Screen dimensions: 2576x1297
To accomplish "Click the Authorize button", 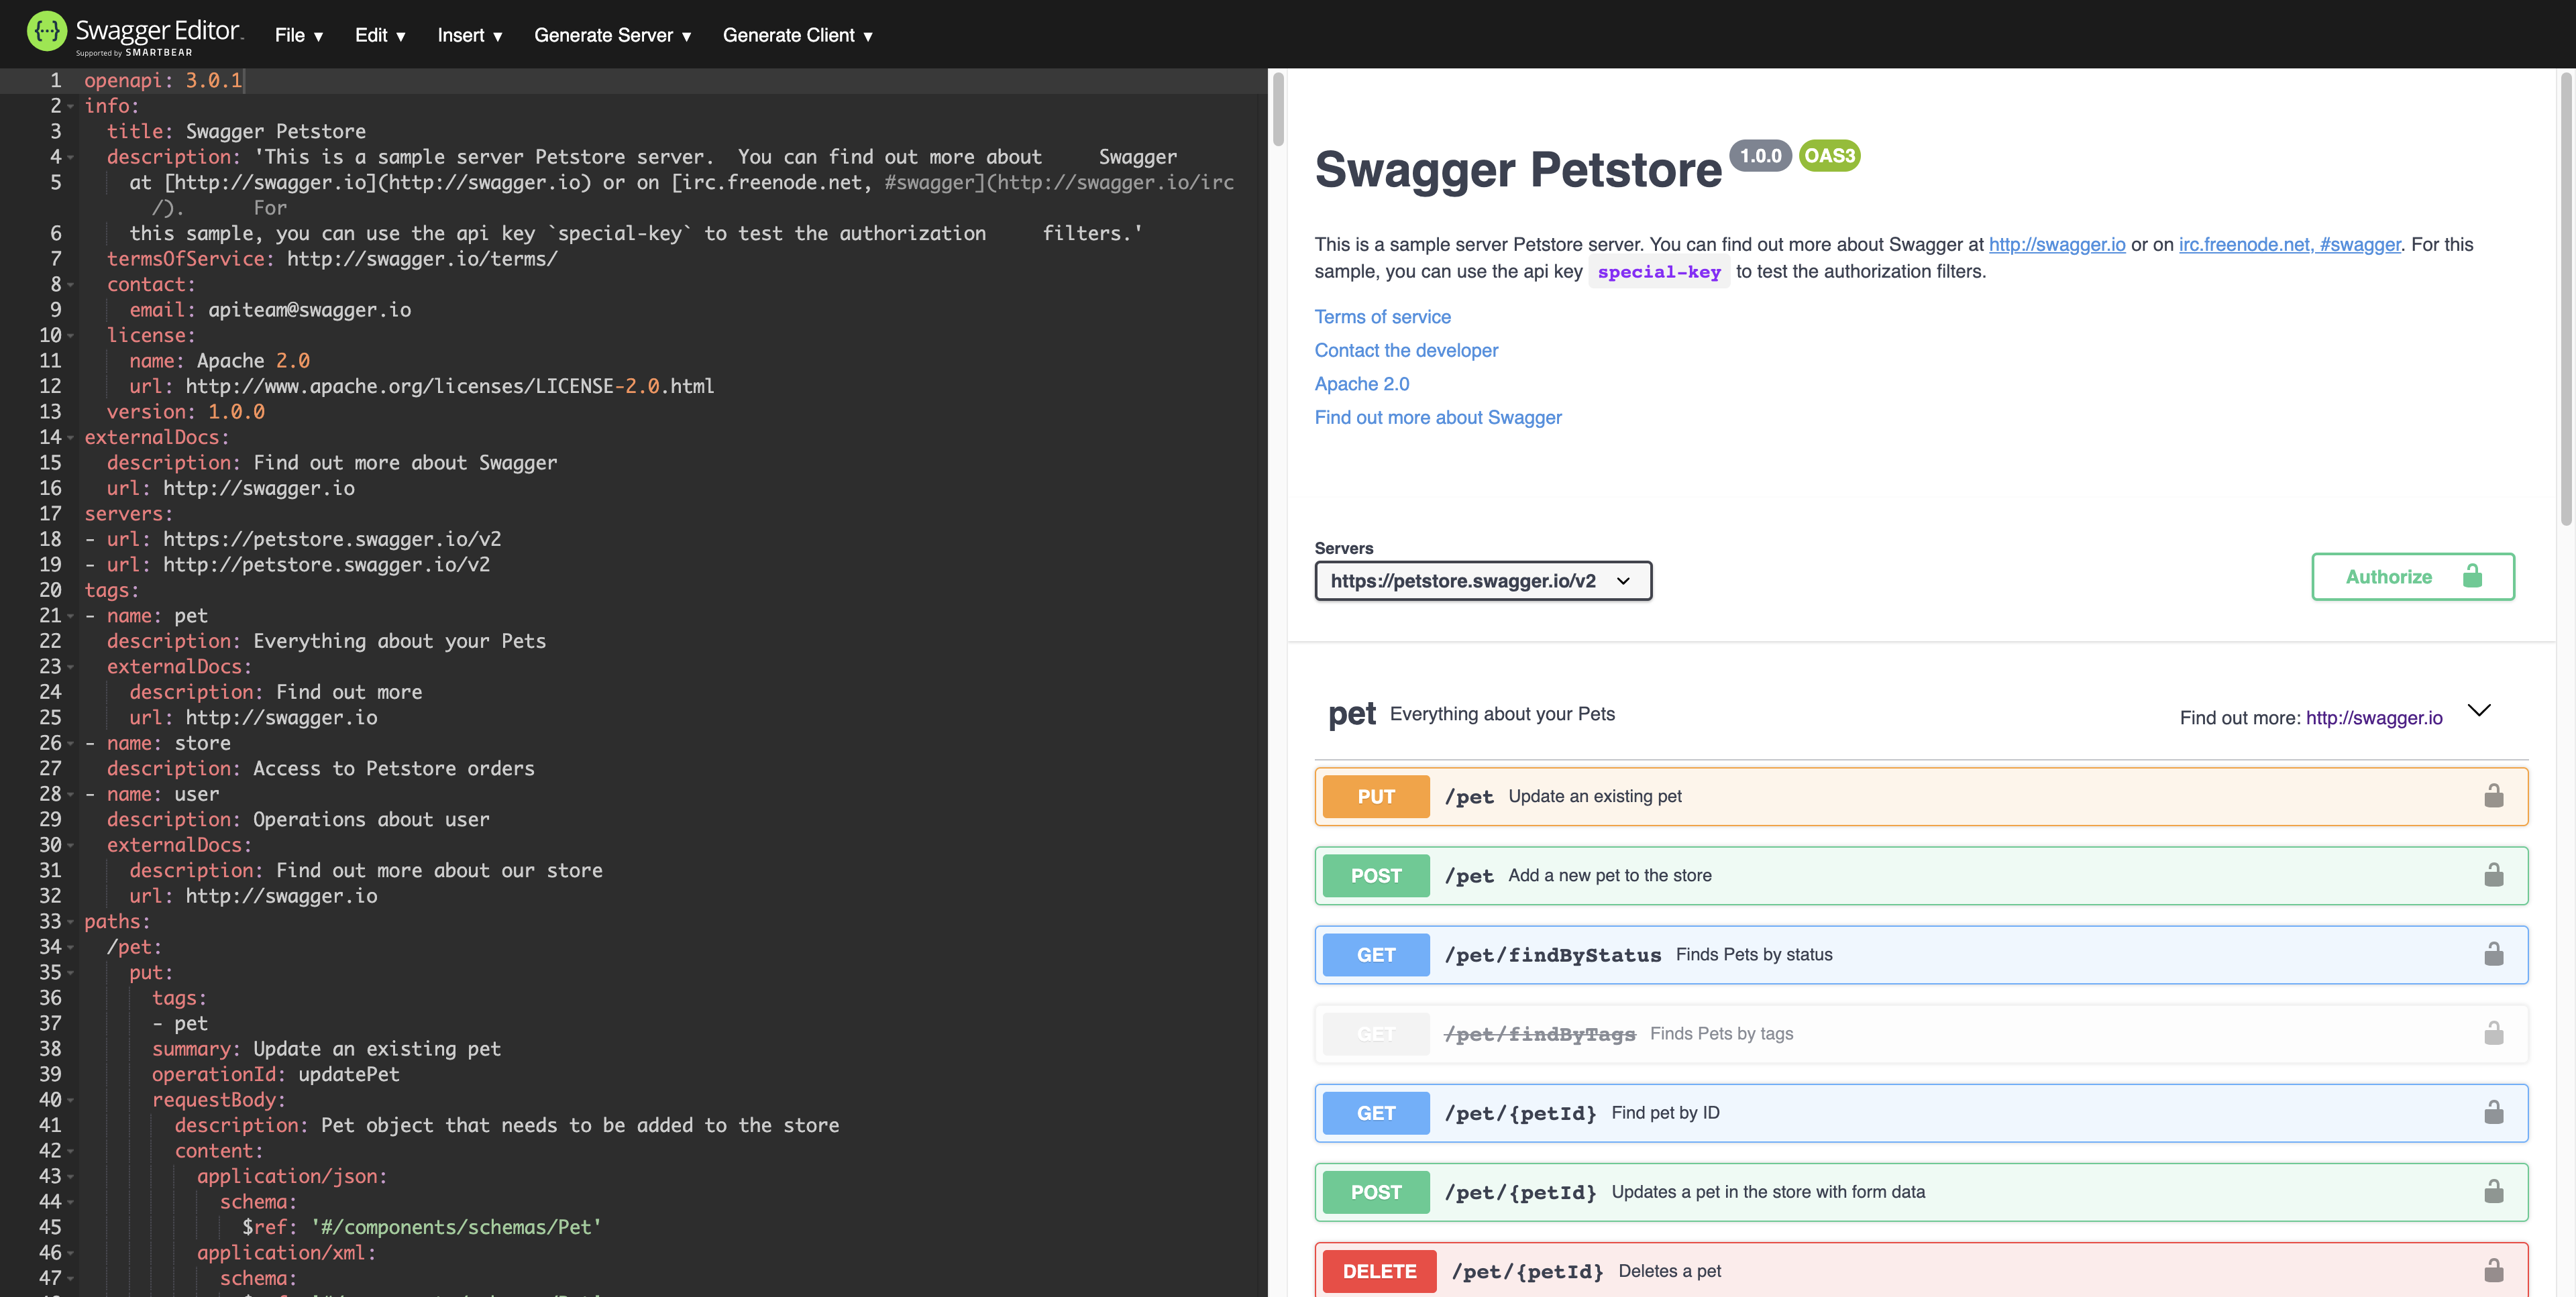I will 2412,577.
